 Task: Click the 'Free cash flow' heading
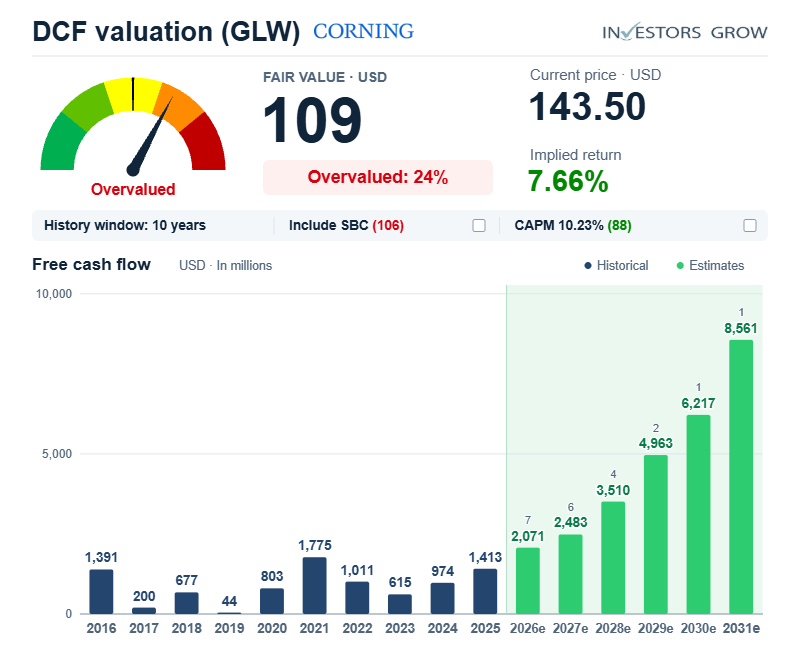(91, 264)
